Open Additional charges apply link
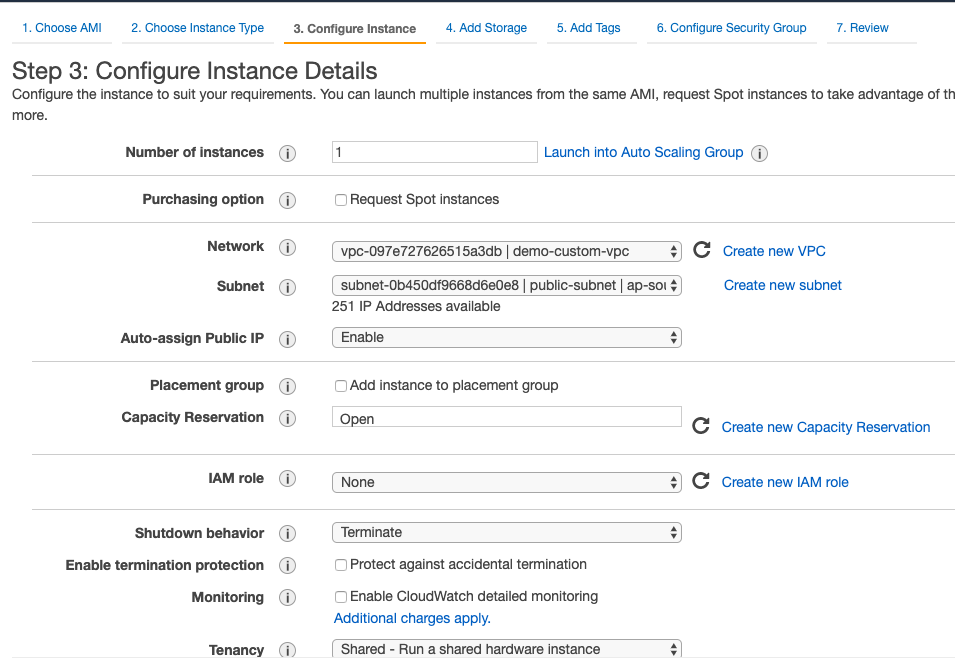Screen dimensions: 955x667 pyautogui.click(x=412, y=618)
